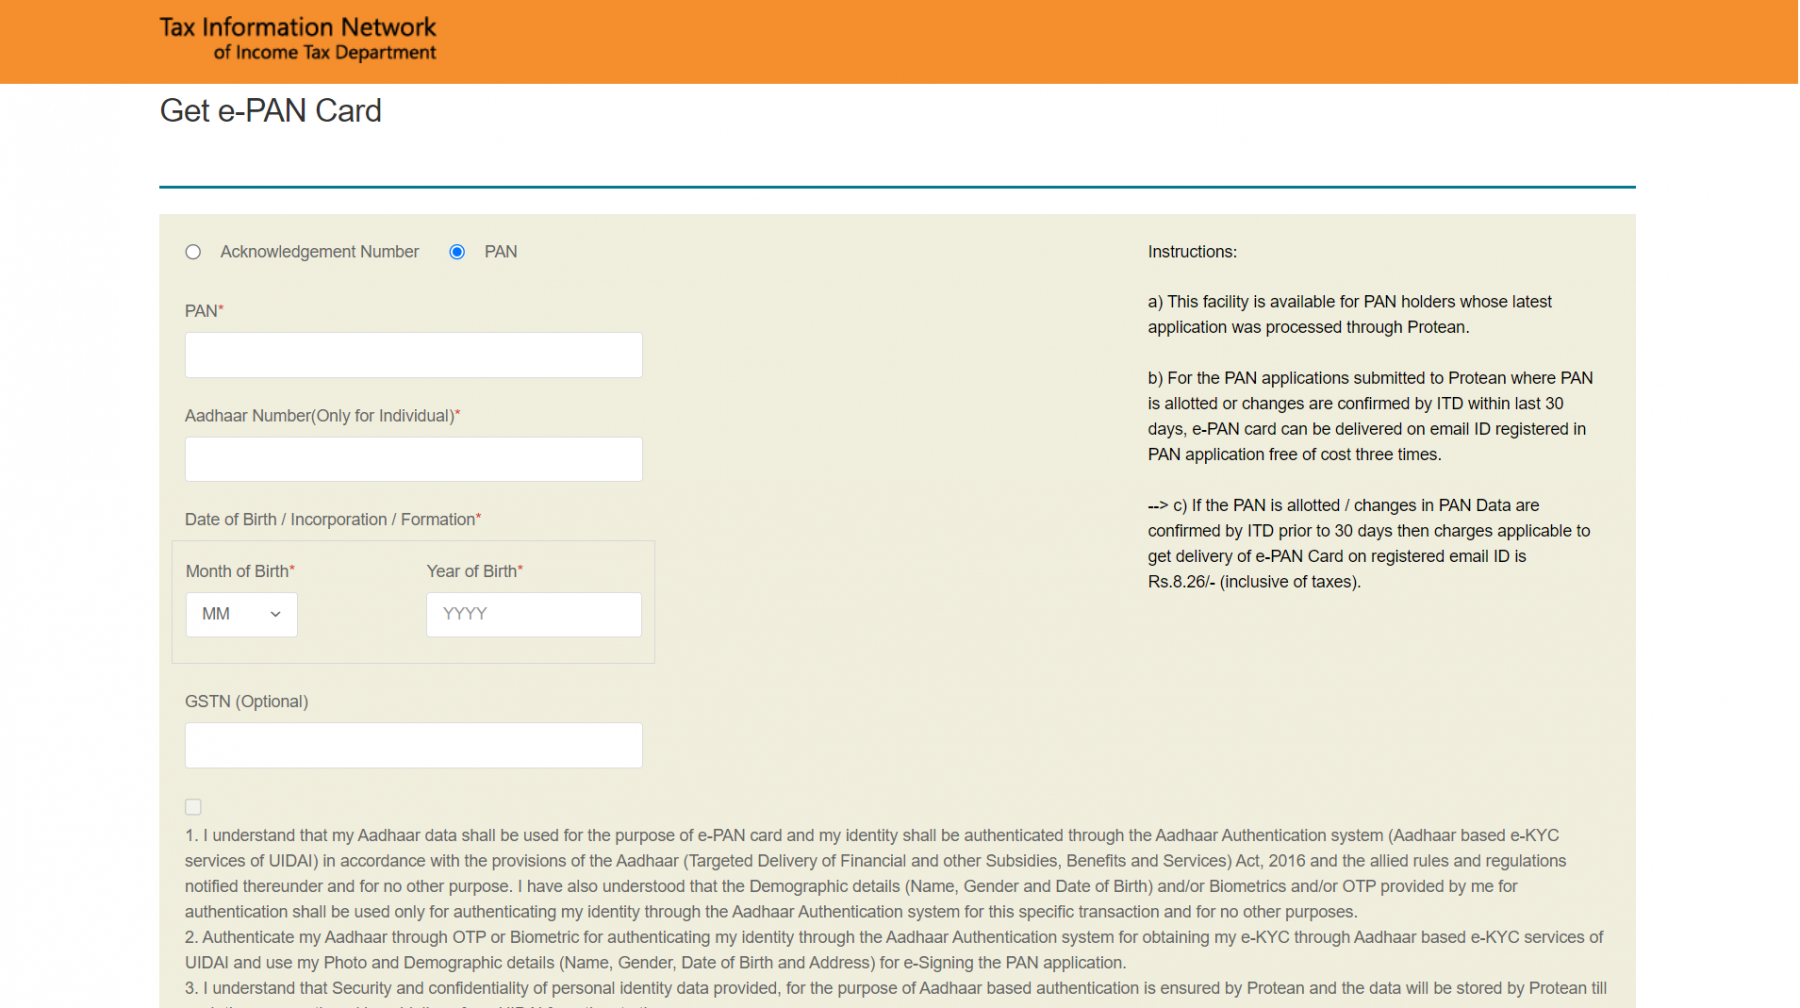Click the chevron arrow in month selector
Image resolution: width=1800 pixels, height=1008 pixels.
275,614
